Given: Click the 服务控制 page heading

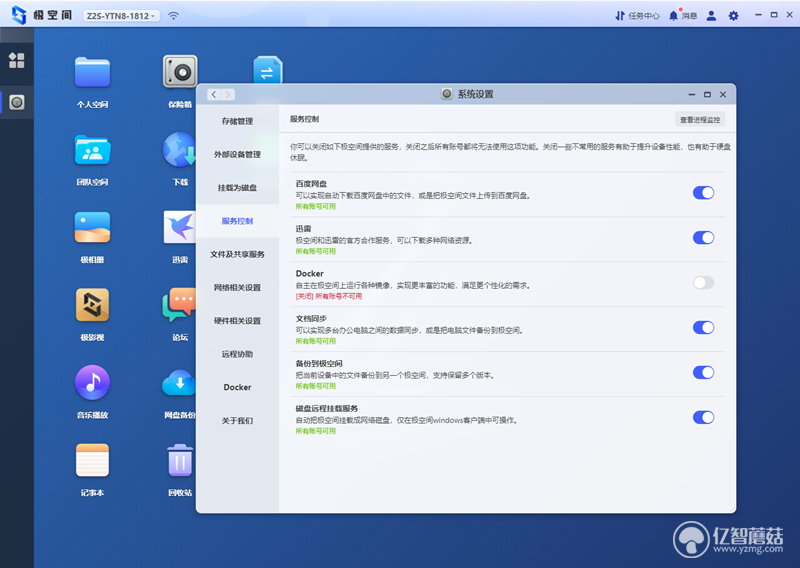Looking at the screenshot, I should [x=305, y=119].
